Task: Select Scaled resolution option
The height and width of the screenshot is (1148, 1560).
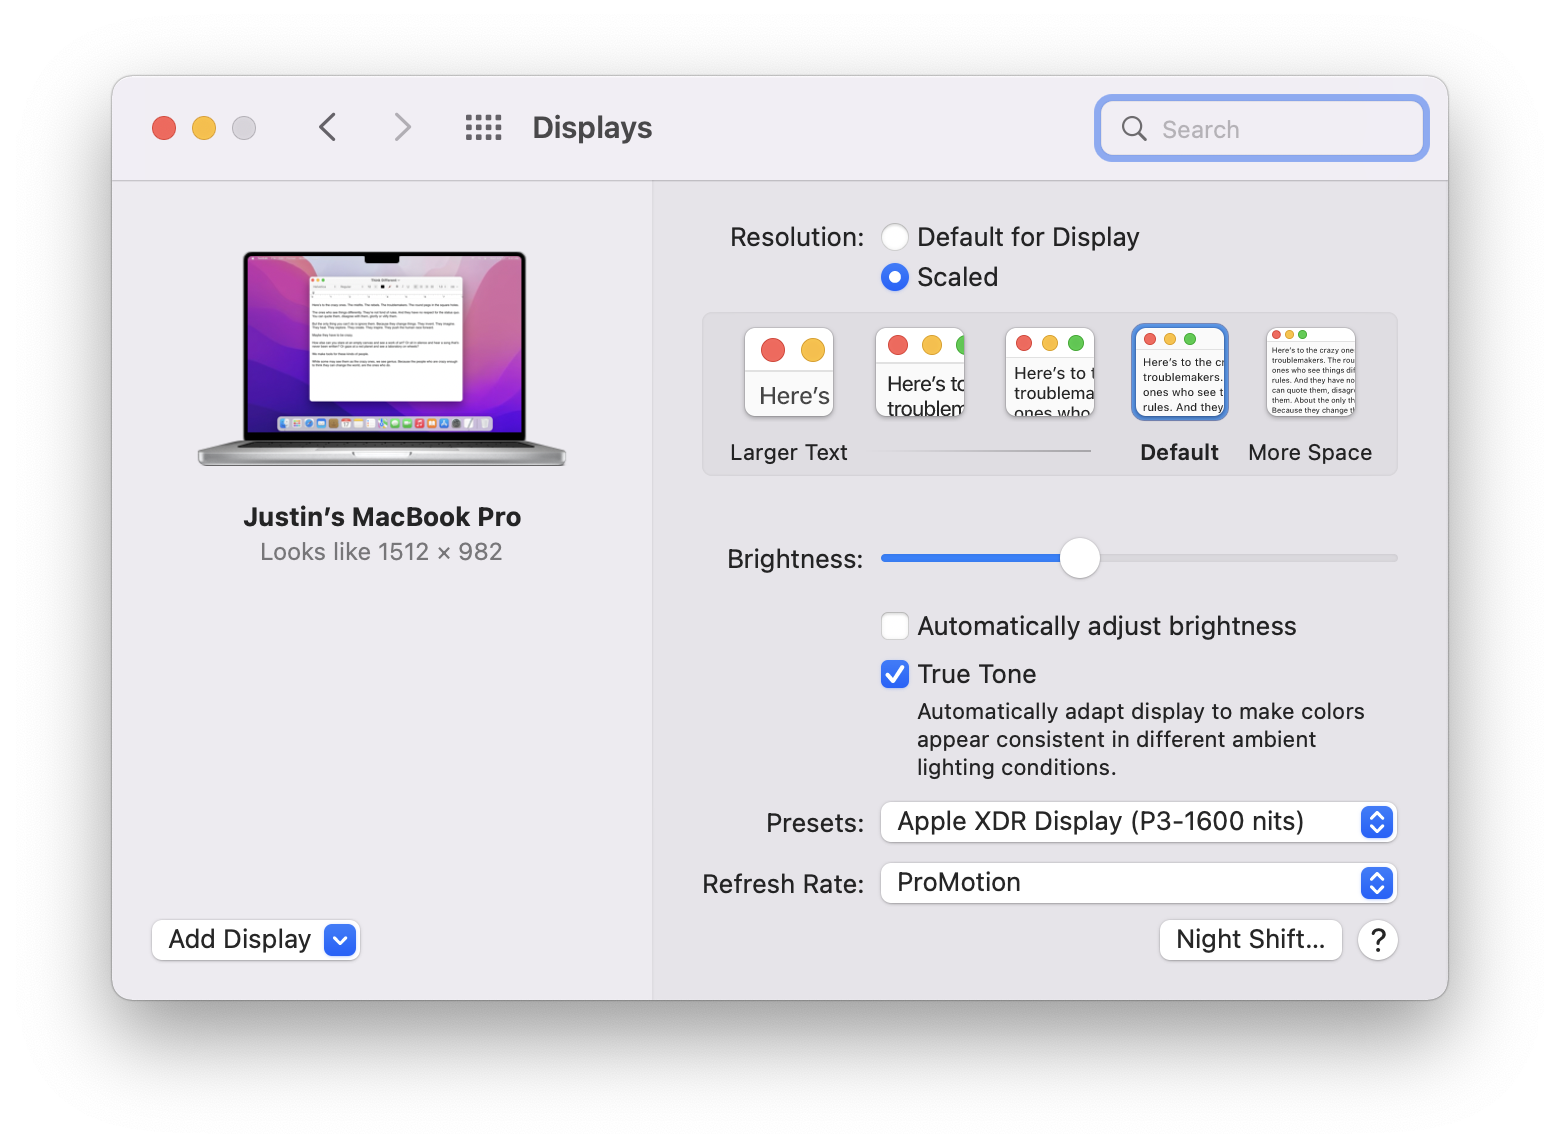Action: click(x=894, y=277)
